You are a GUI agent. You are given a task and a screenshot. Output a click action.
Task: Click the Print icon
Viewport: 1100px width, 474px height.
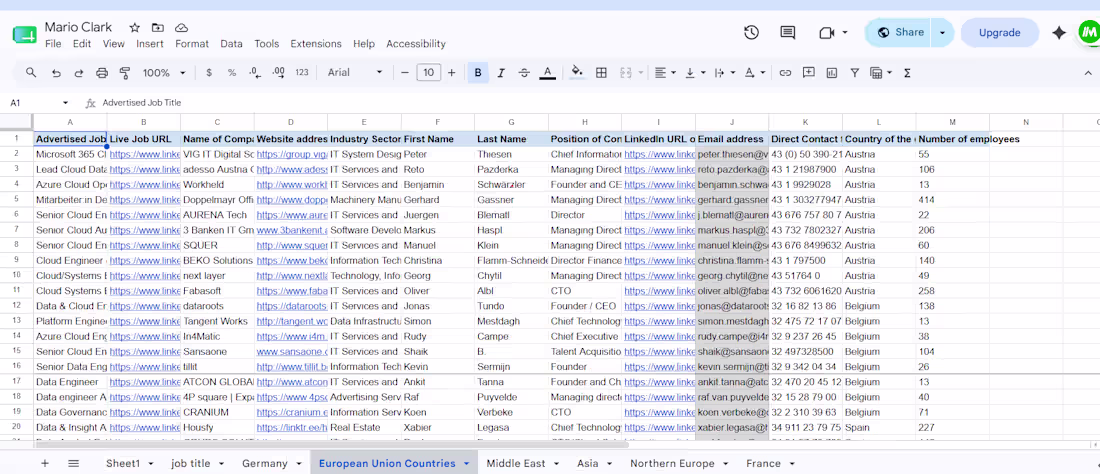tap(102, 72)
